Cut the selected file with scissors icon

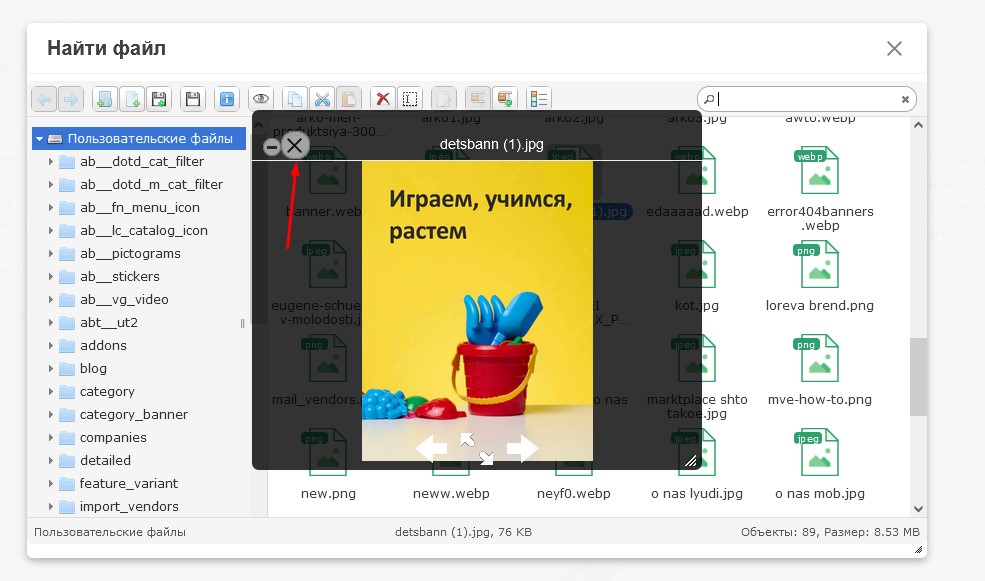[x=322, y=99]
